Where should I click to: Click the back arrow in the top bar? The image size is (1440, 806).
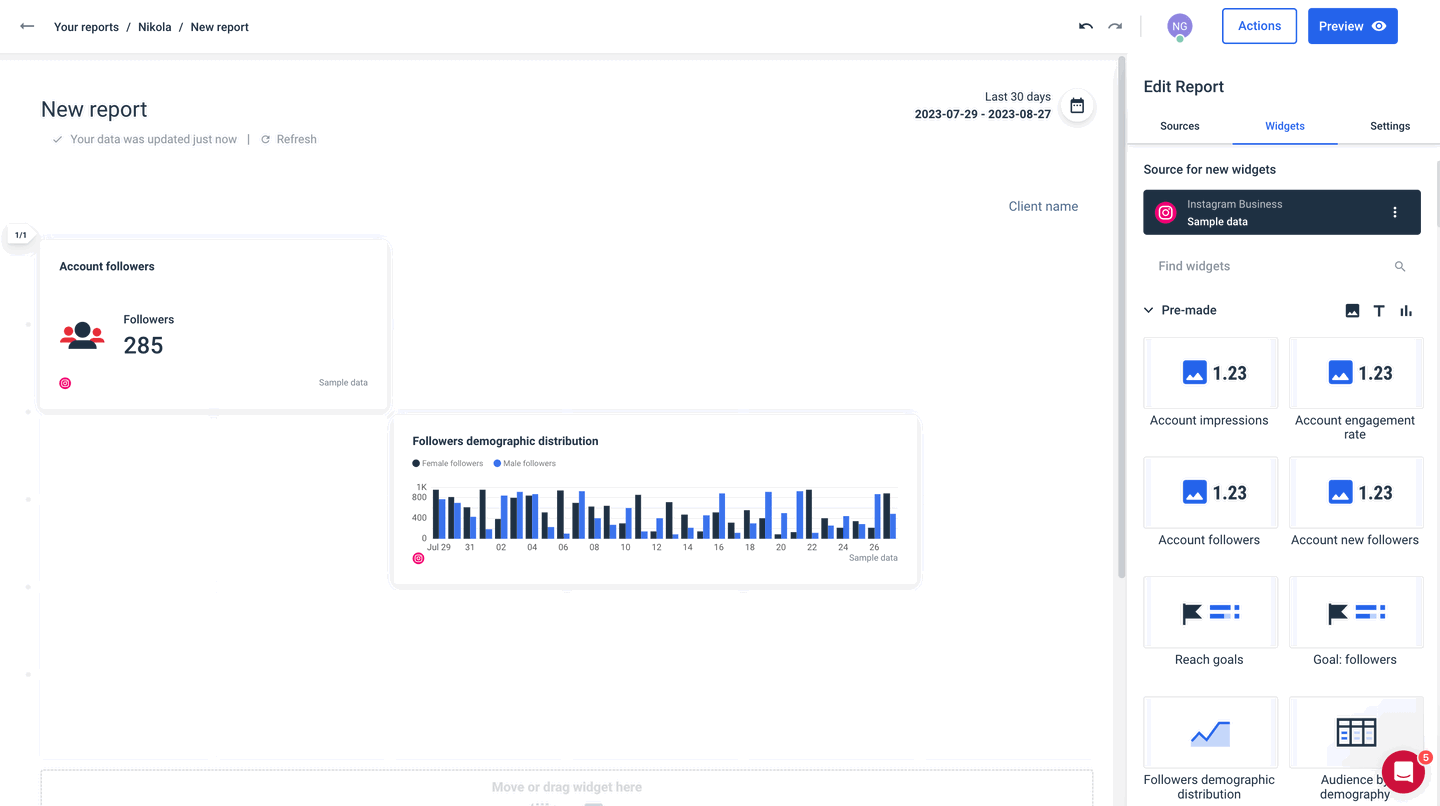27,27
